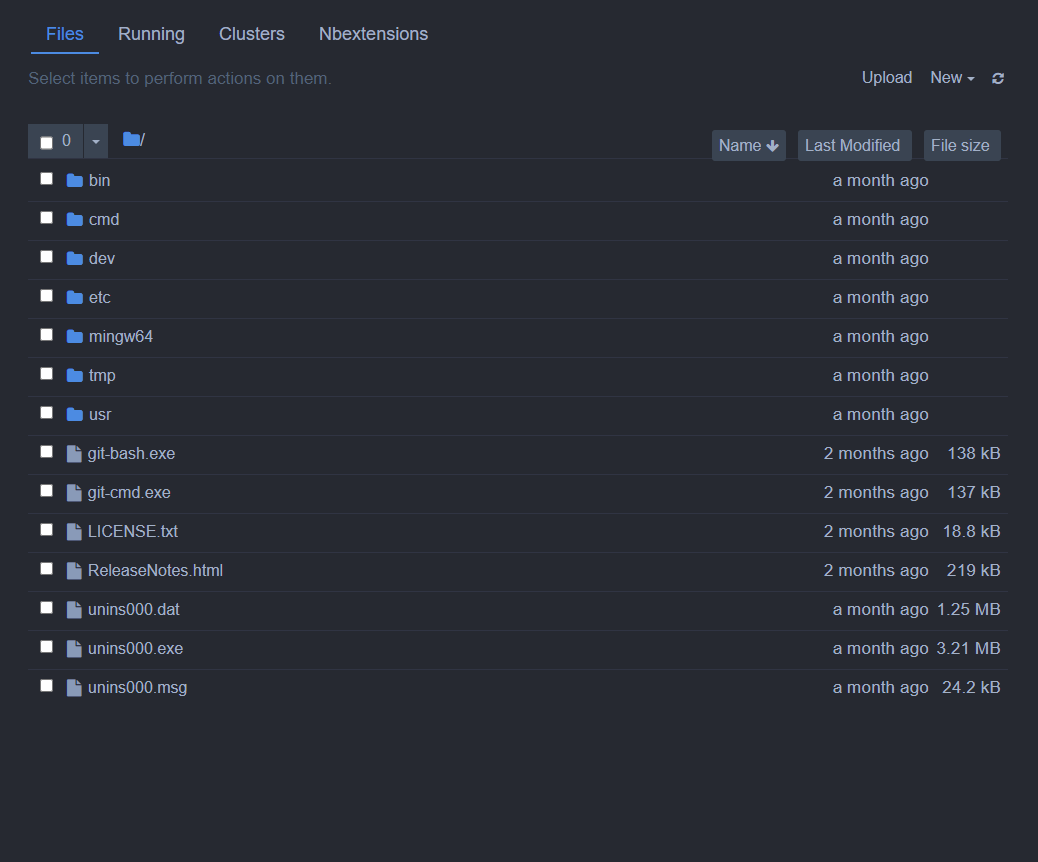Click the refresh notebook list icon
The image size is (1038, 862).
click(x=997, y=78)
